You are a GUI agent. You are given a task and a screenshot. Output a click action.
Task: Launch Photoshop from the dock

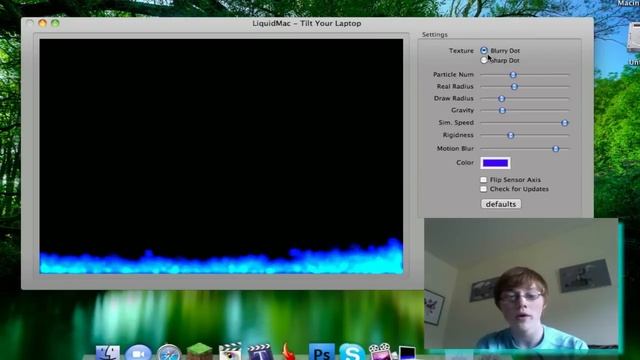321,352
